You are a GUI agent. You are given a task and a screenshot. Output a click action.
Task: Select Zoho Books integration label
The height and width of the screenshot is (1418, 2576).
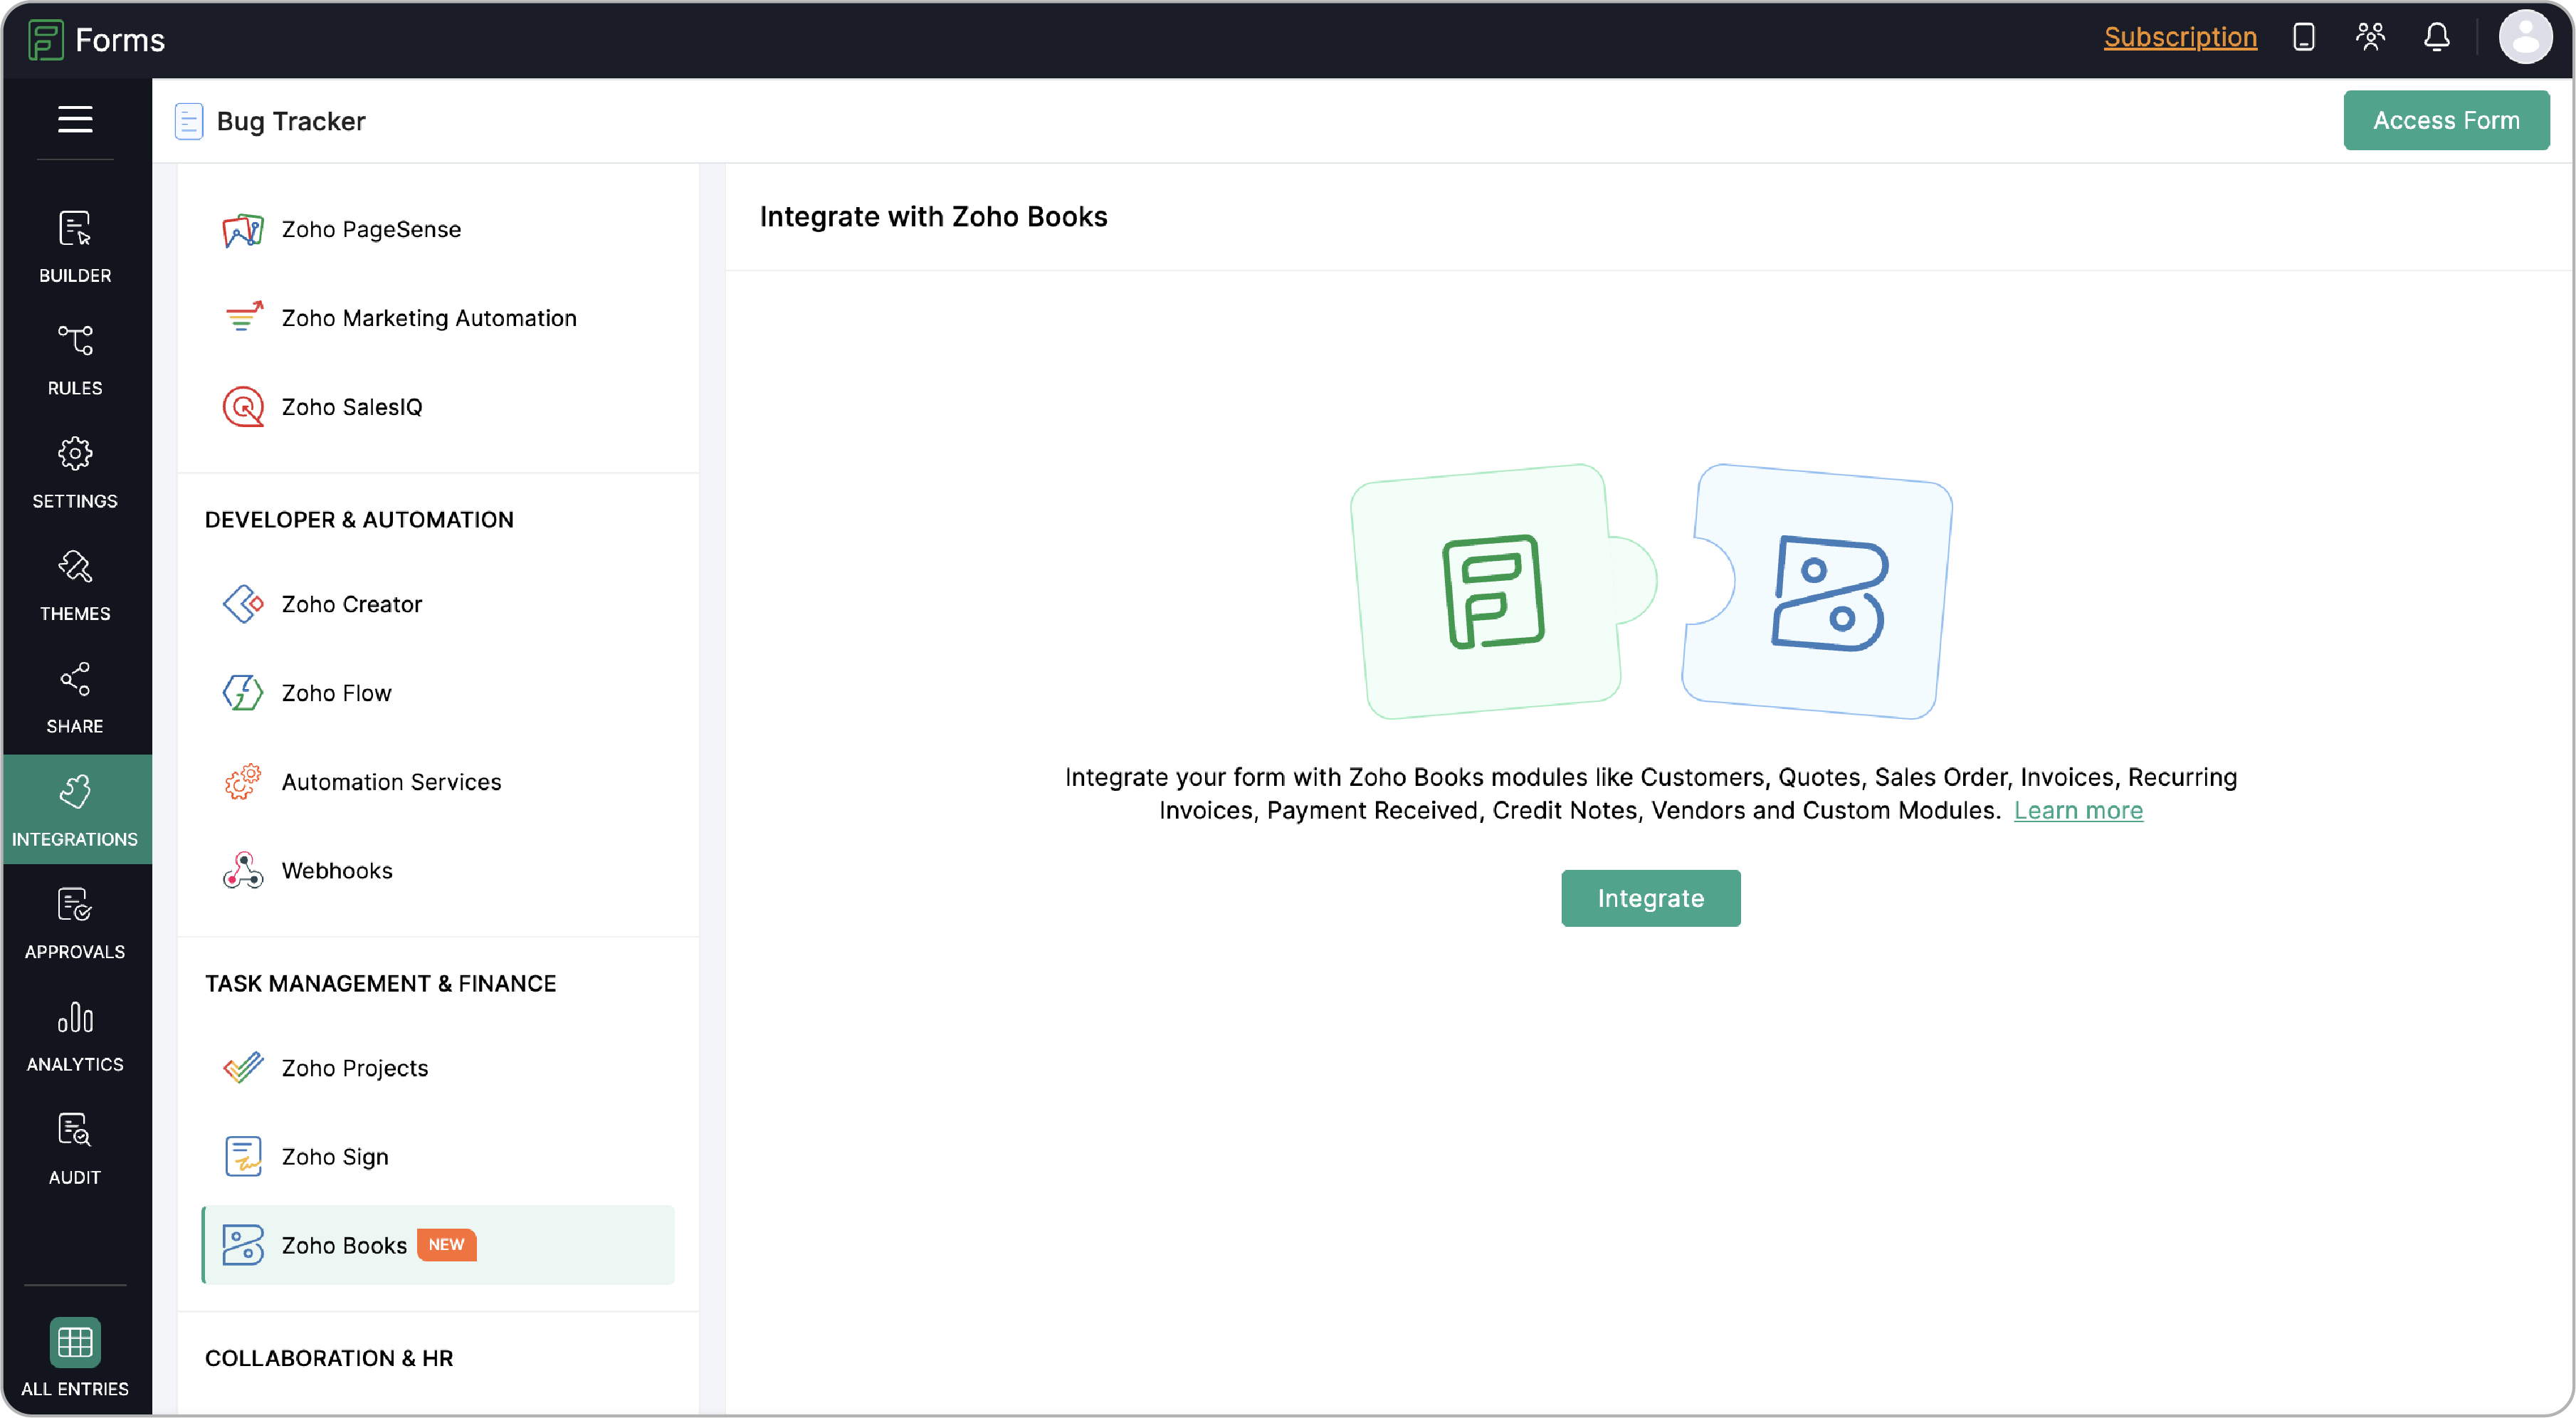(344, 1246)
